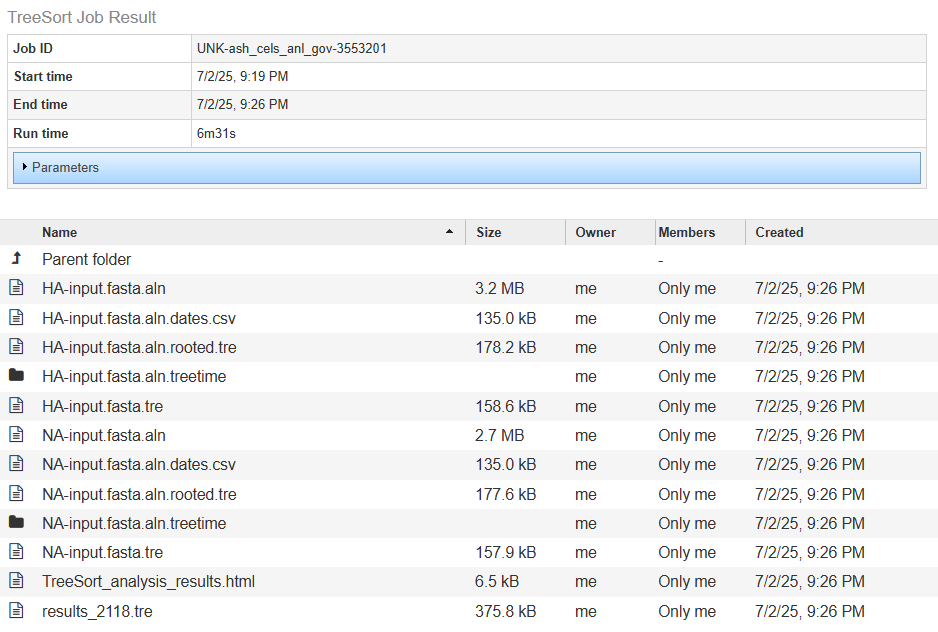Click the 6.5 kB size cell
This screenshot has width=938, height=632.
497,582
